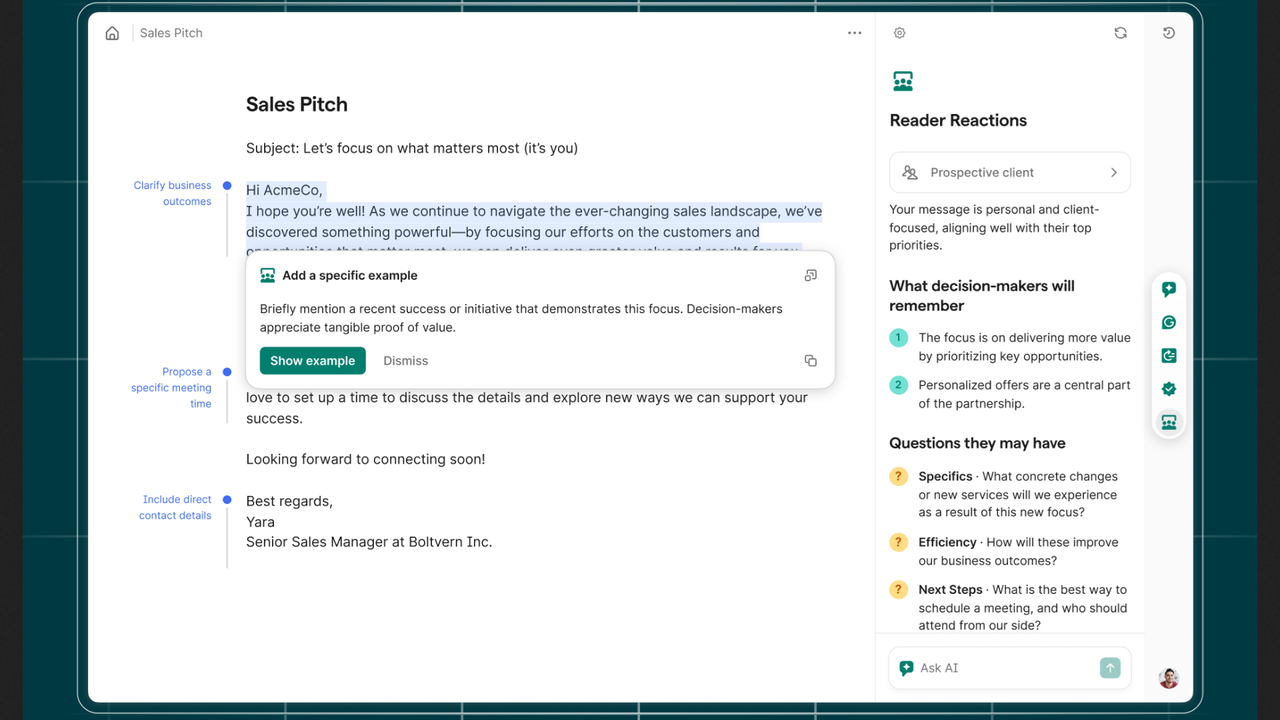Copy the suggestion using the copy icon
1280x720 pixels.
[810, 361]
